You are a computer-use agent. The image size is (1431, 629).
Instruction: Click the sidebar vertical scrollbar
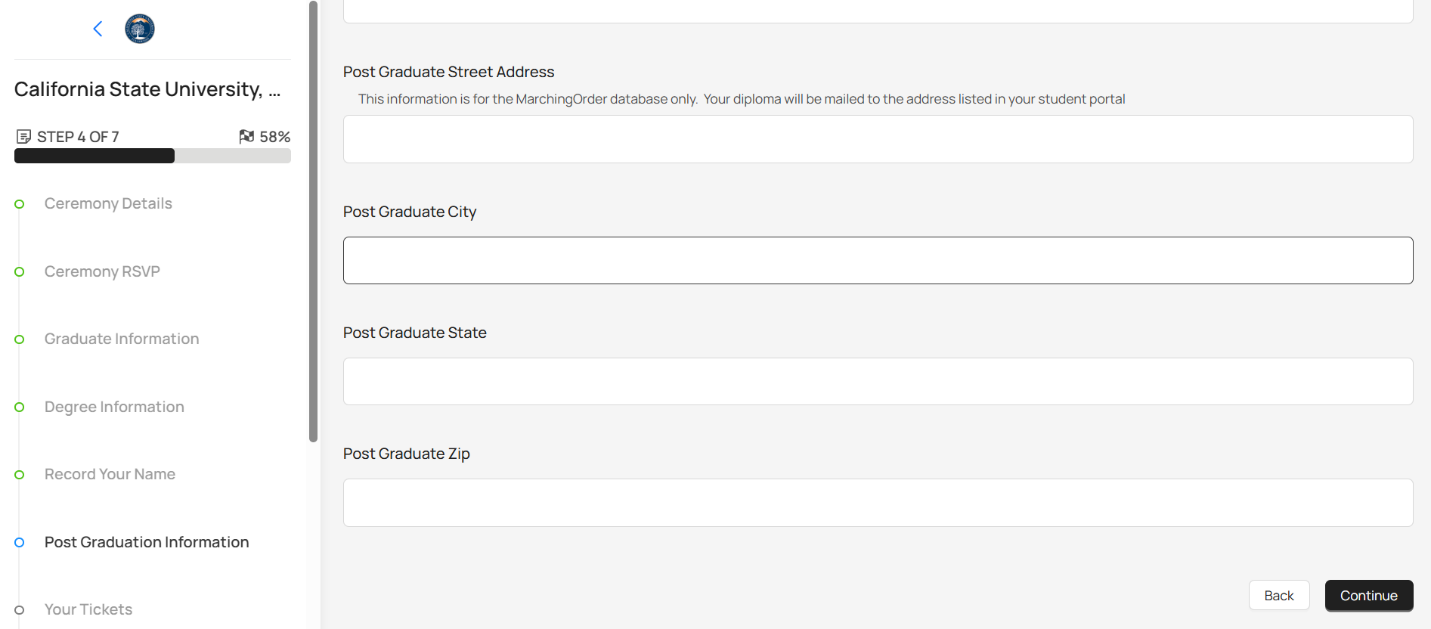314,220
